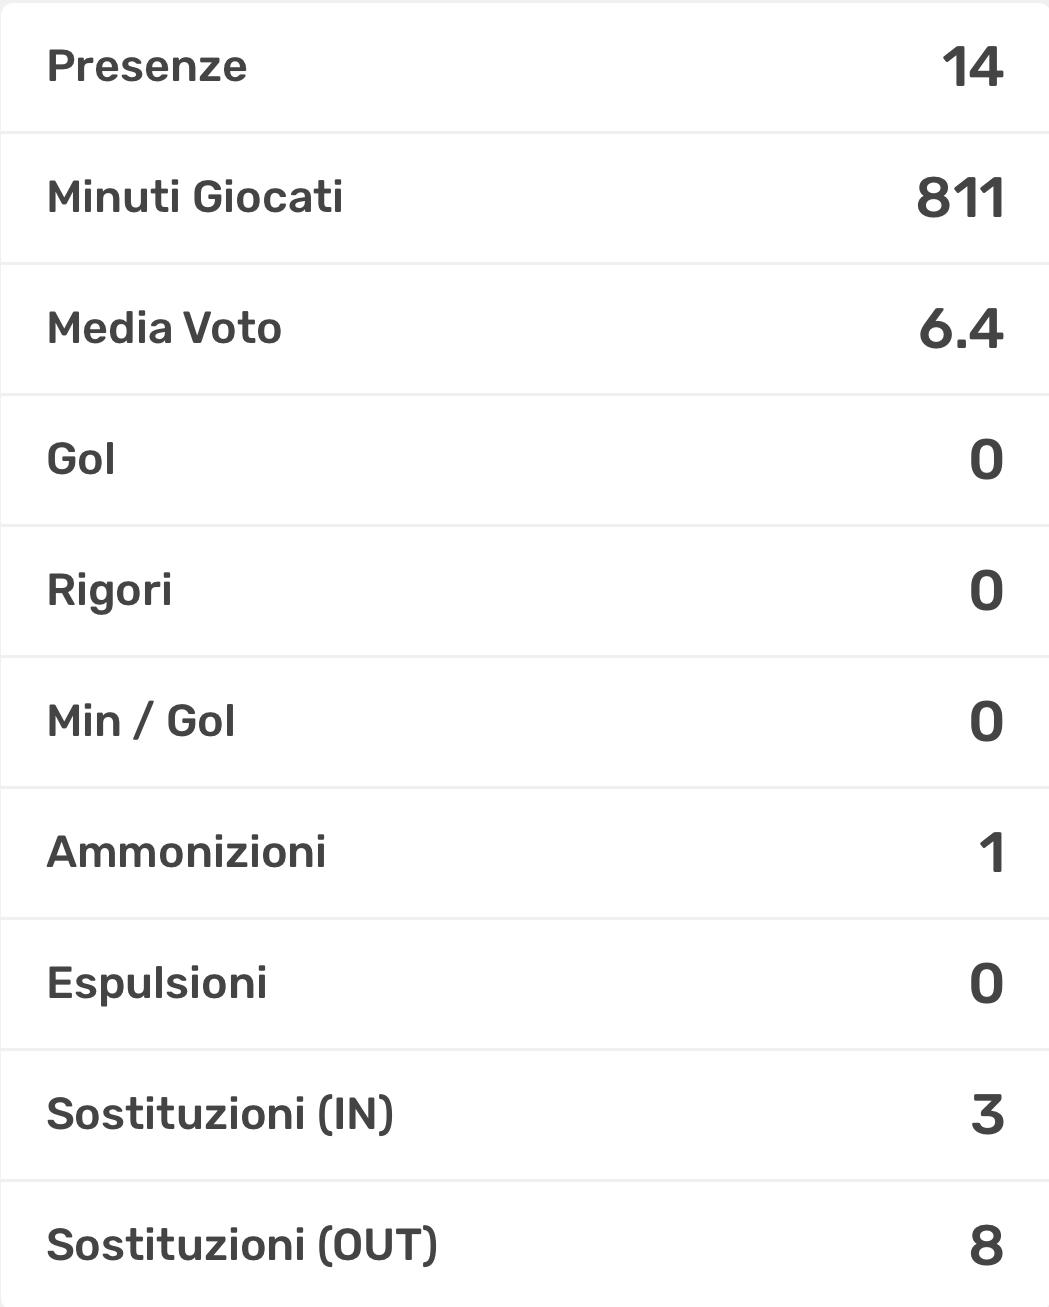Viewport: 1049px width, 1307px height.
Task: Tap the Minuti Giocati label
Action: point(195,197)
